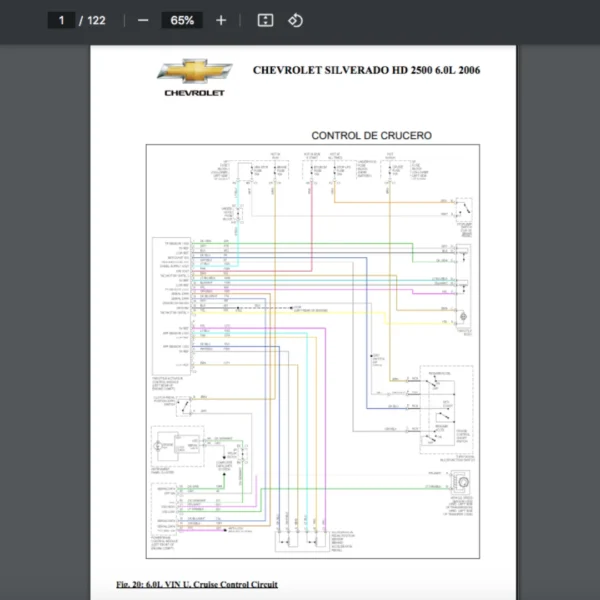Image resolution: width=600 pixels, height=600 pixels.
Task: Click the zoom in plus button
Action: click(x=221, y=20)
